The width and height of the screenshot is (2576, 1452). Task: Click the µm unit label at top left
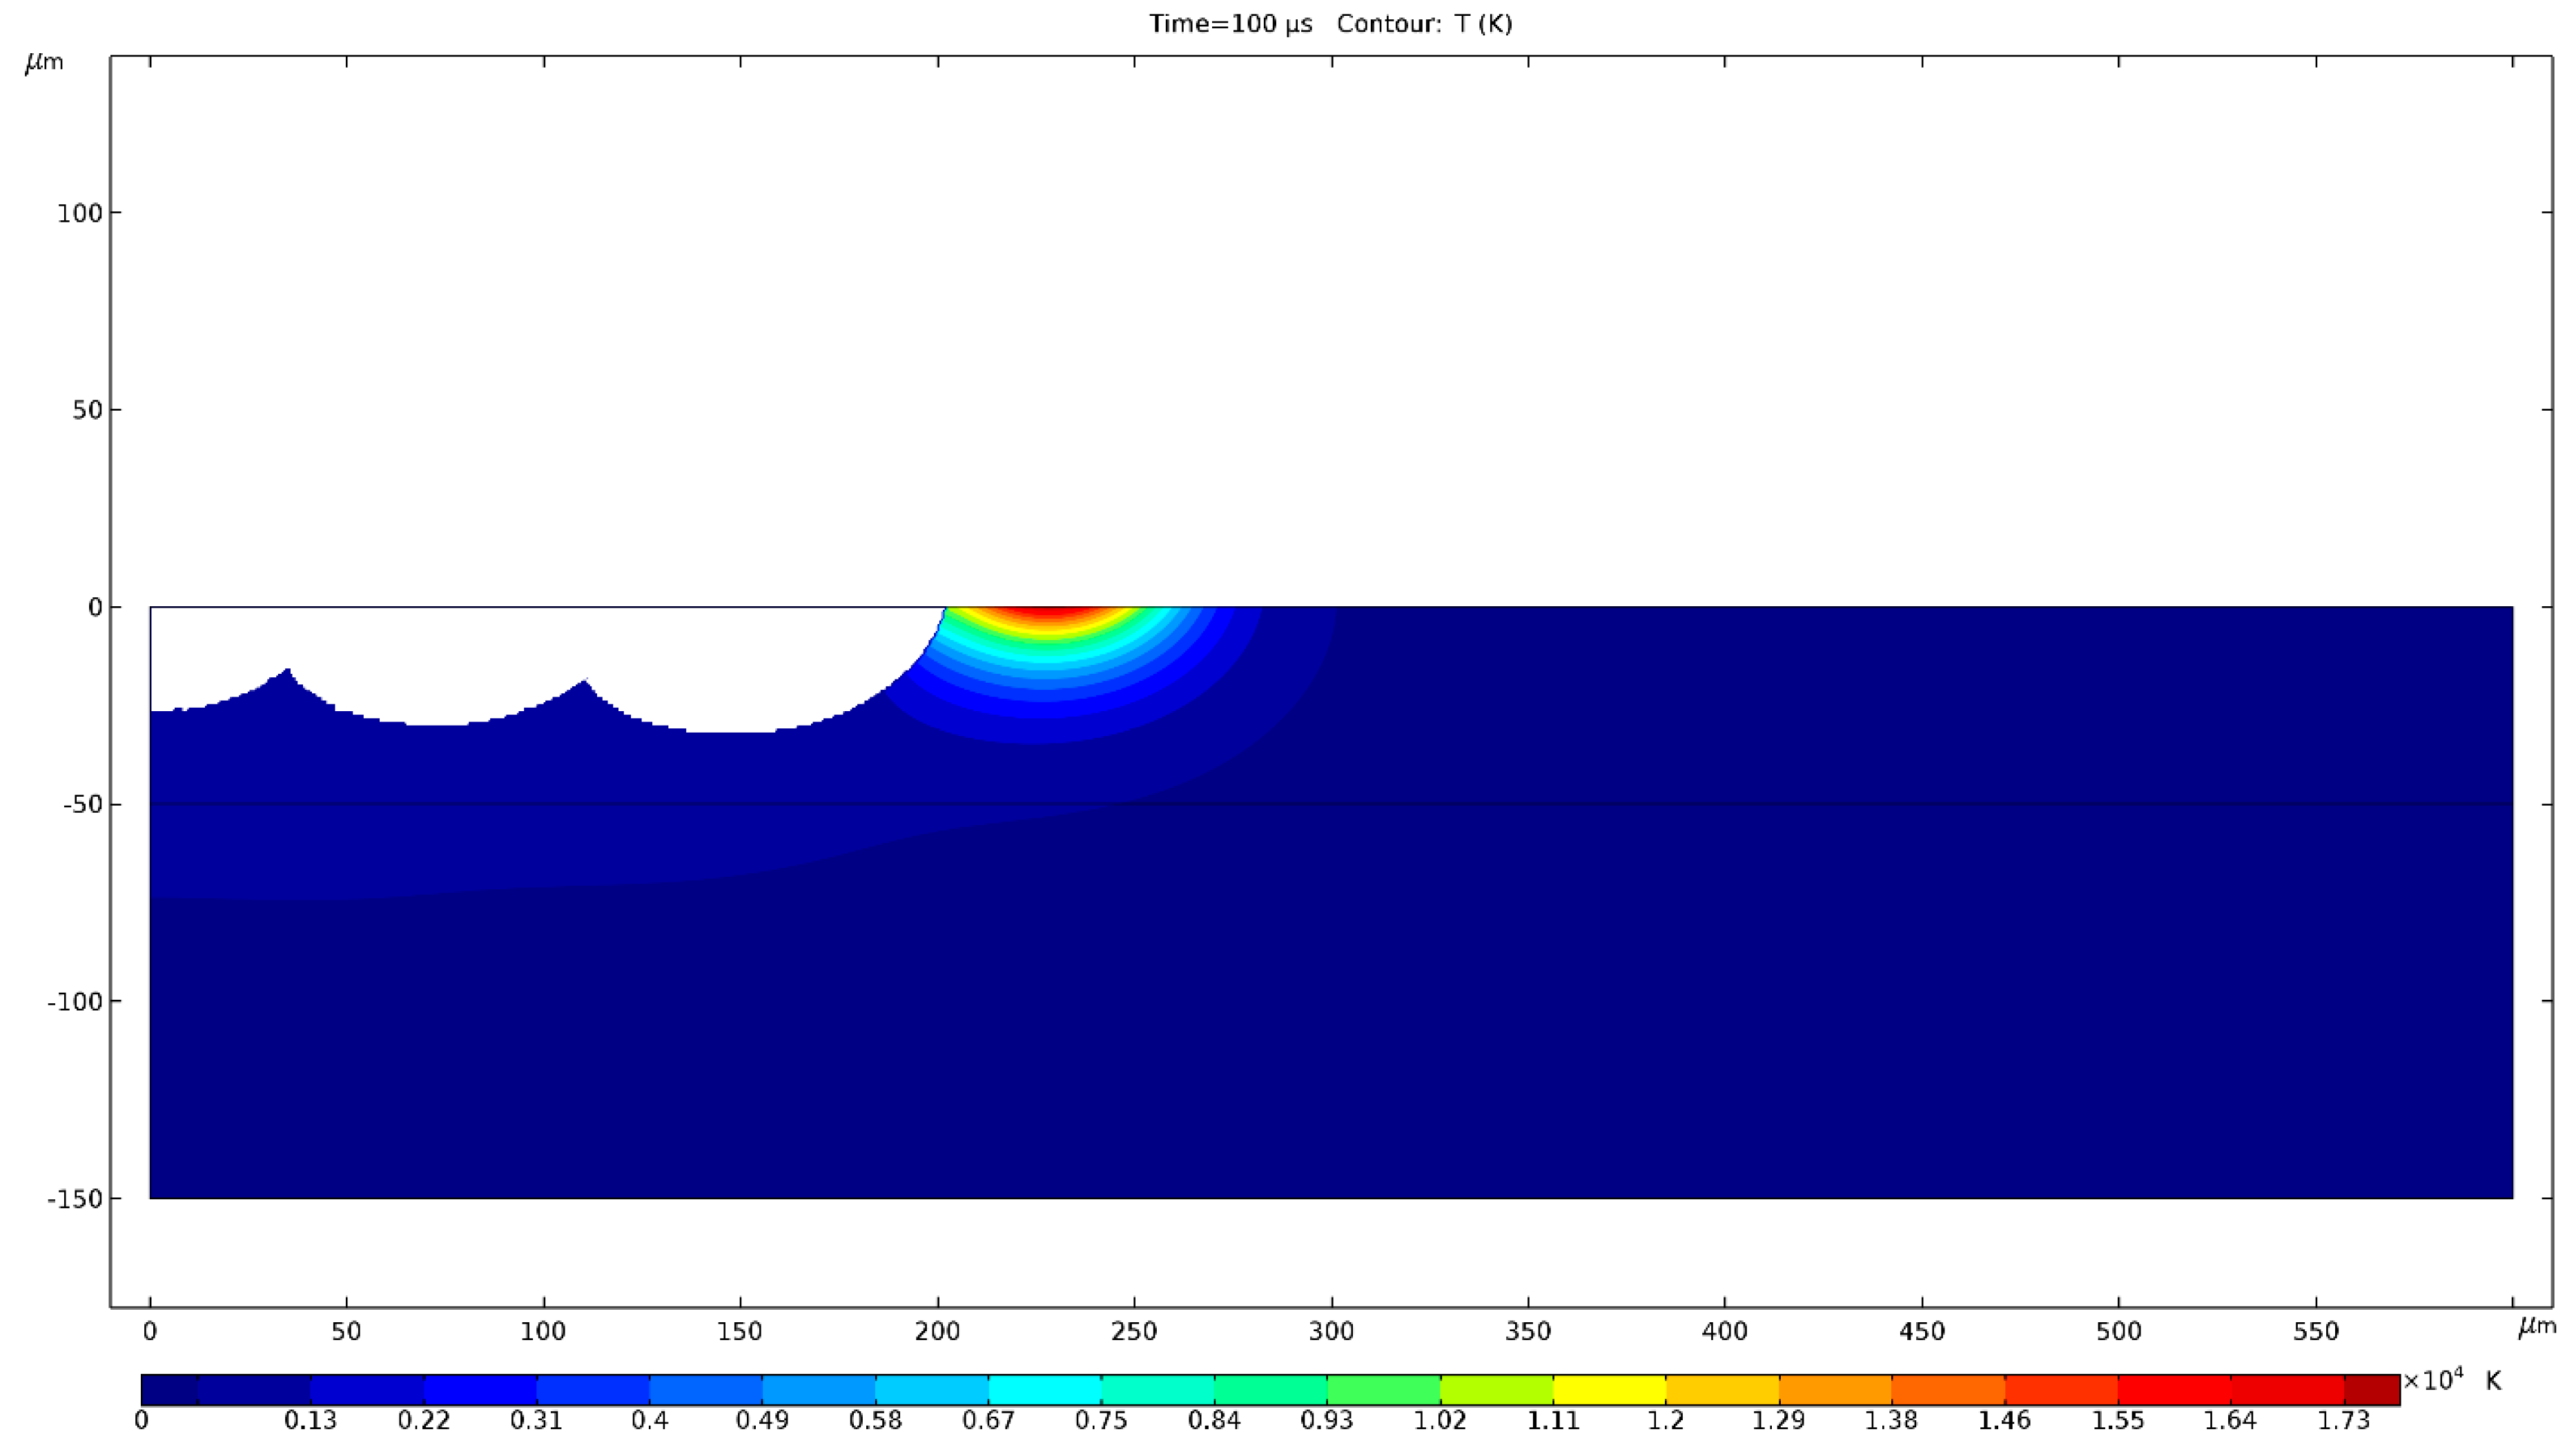click(44, 62)
